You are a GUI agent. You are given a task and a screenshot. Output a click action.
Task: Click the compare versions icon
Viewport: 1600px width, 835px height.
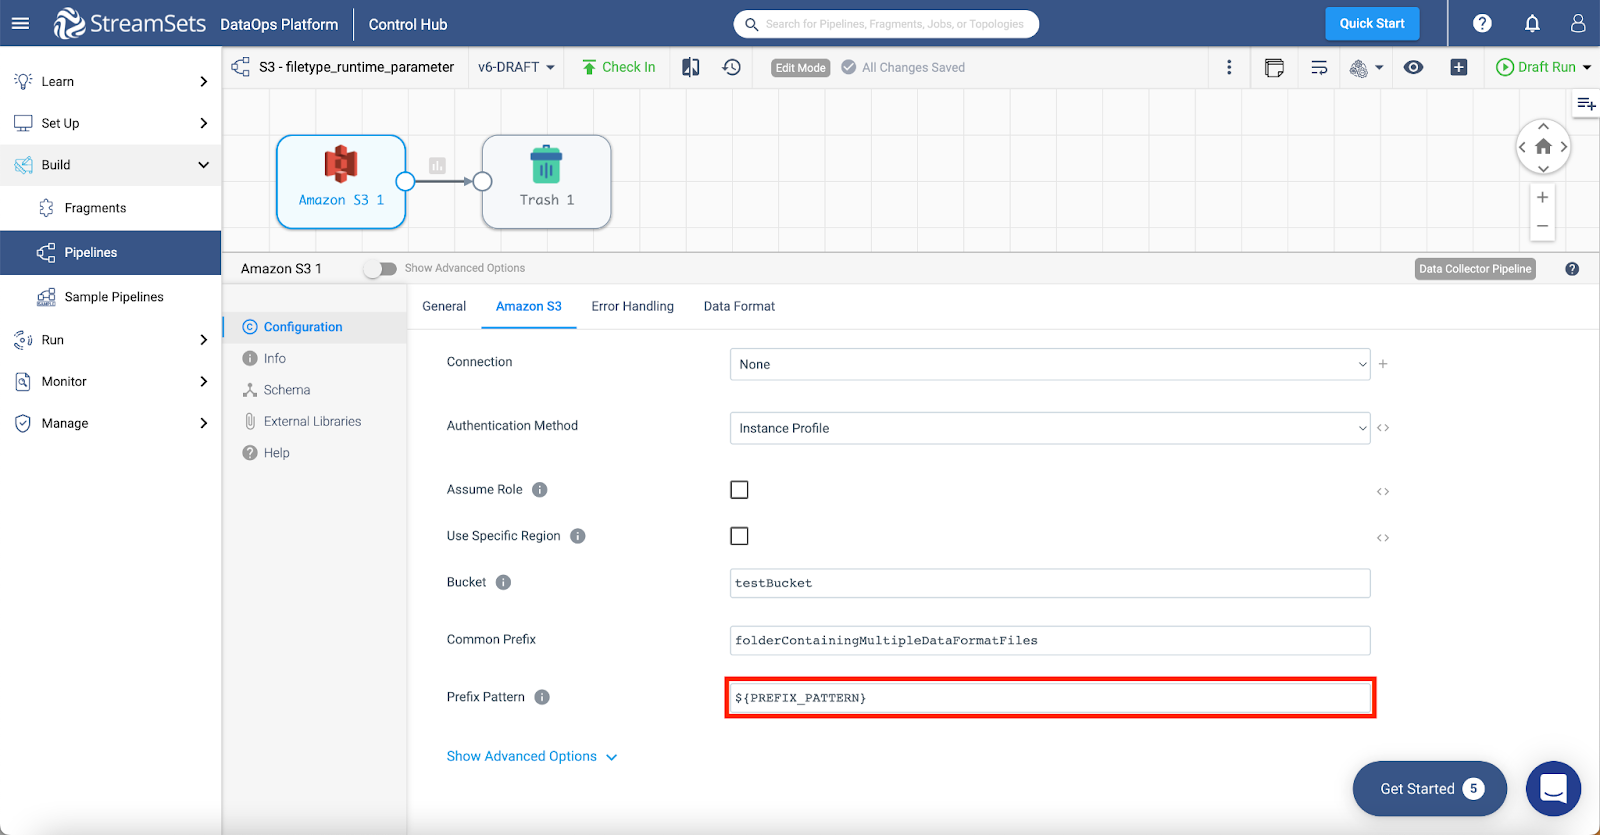coord(691,67)
